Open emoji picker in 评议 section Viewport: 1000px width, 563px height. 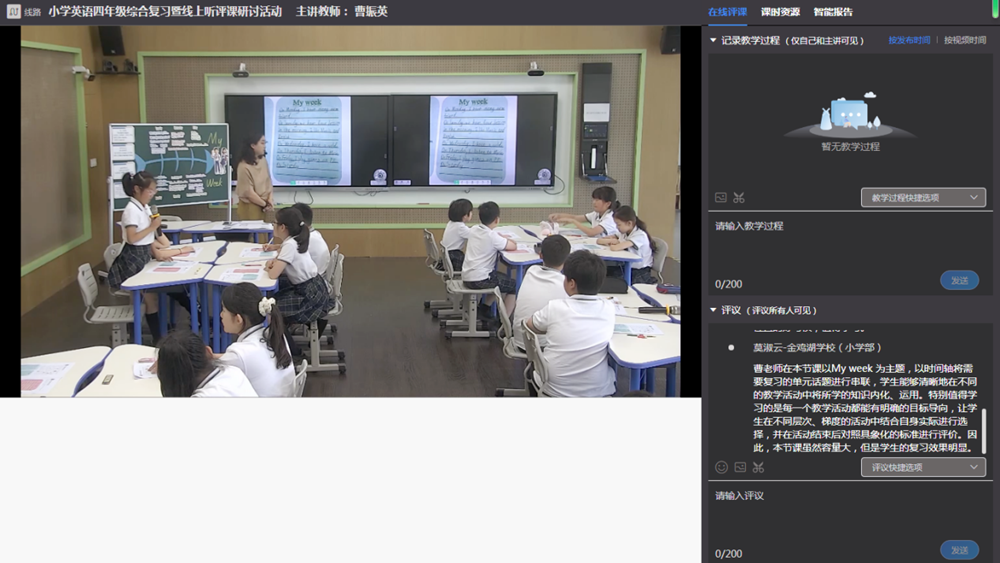click(x=721, y=467)
